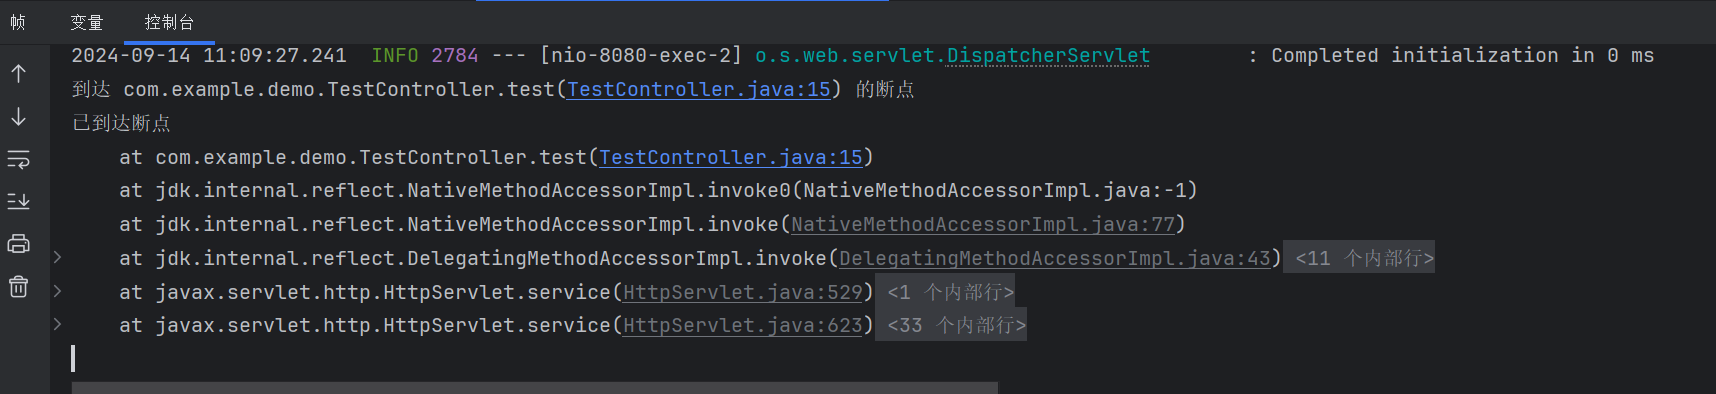Image resolution: width=1716 pixels, height=394 pixels.
Task: Expand the fold arrow beside HttpServlet.java:623
Action: [x=57, y=324]
